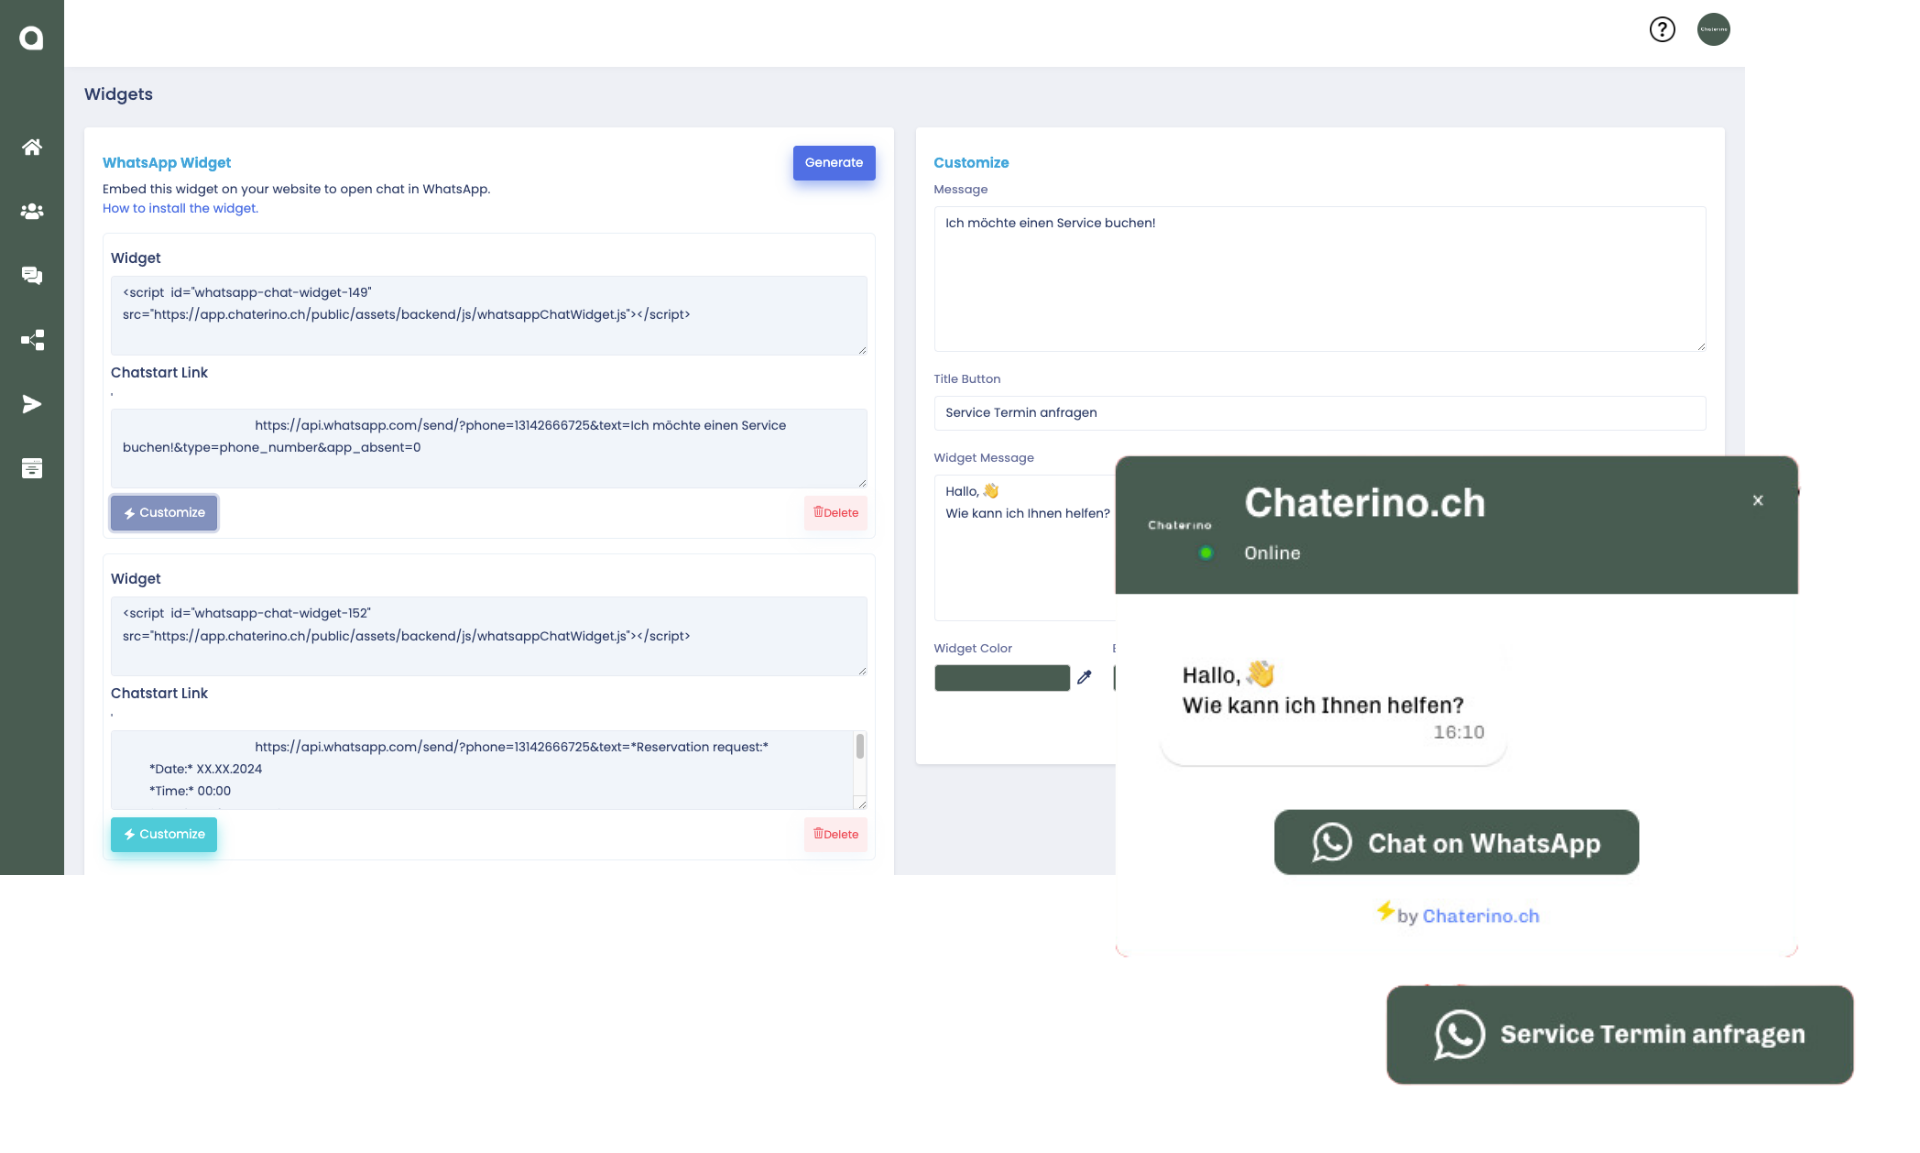The height and width of the screenshot is (1153, 1920).
Task: Click the Chaterino logo in the top-left corner
Action: (x=31, y=38)
